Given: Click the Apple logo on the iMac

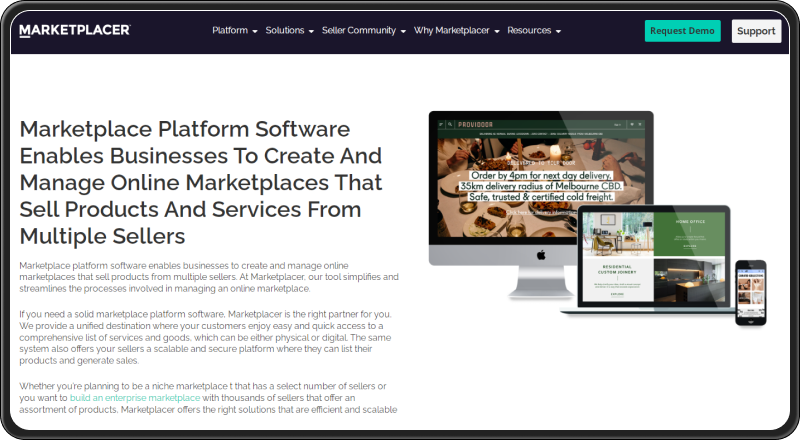Looking at the screenshot, I should pos(541,254).
